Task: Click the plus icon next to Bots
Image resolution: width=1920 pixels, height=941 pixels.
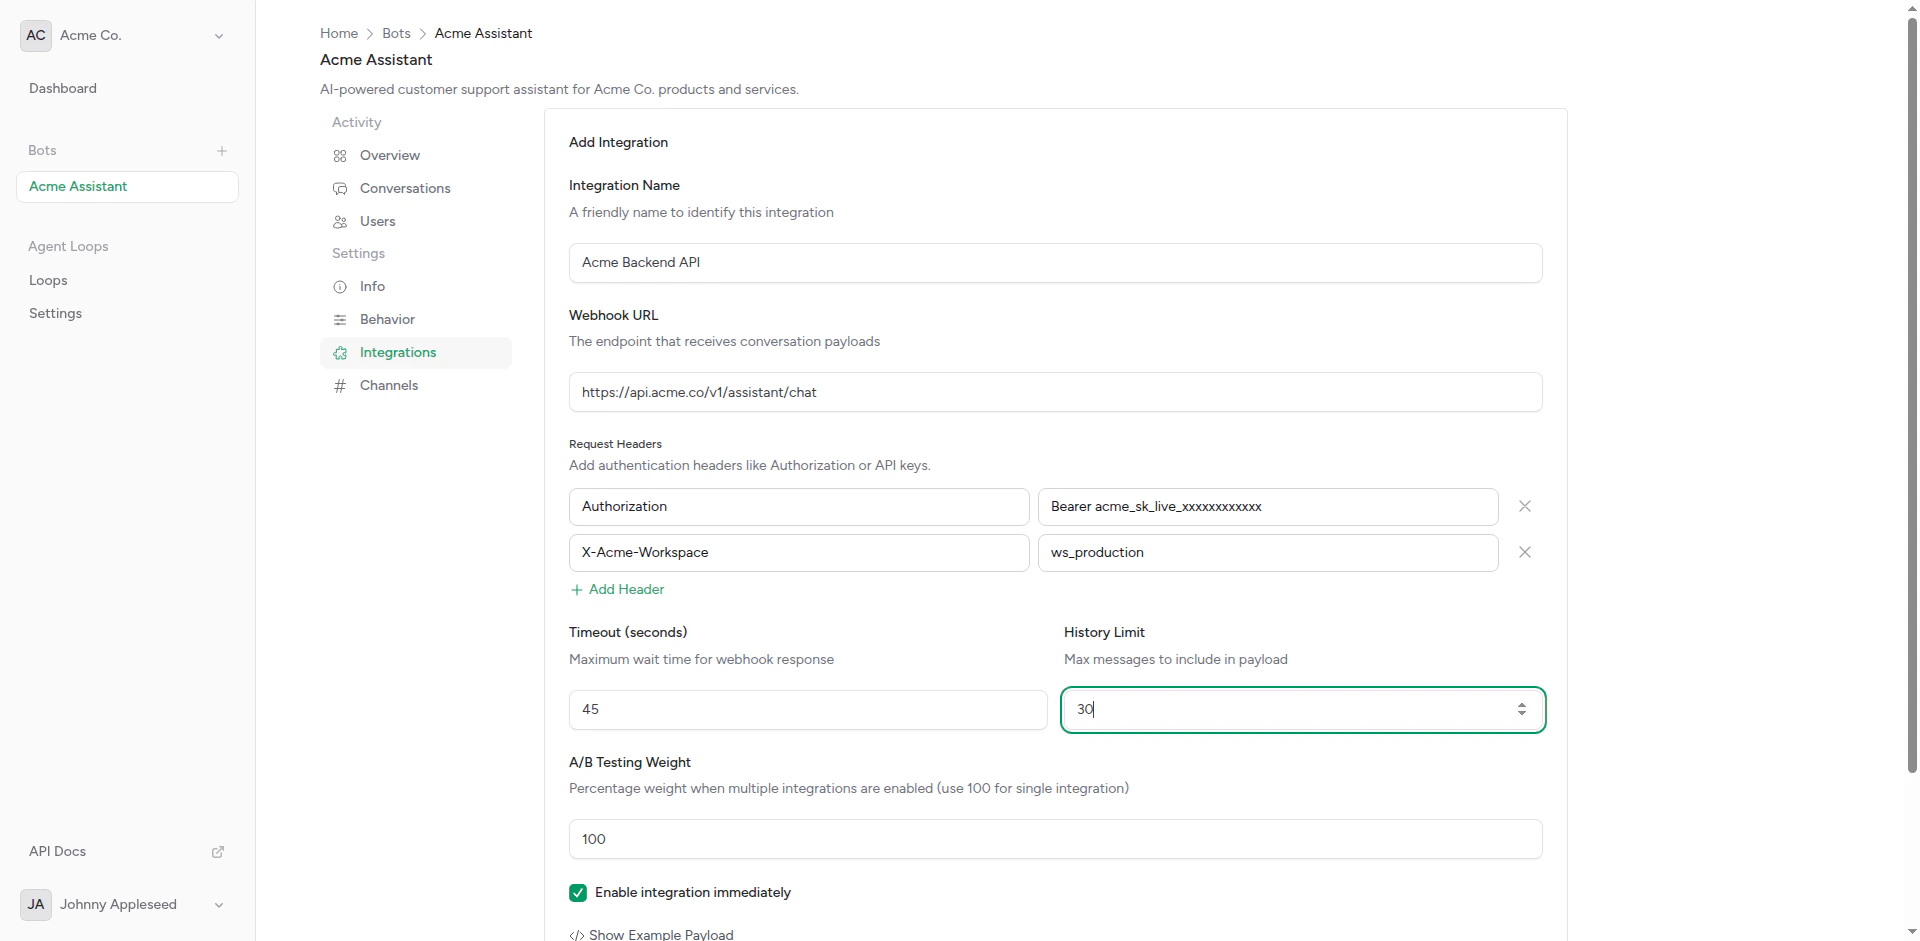Action: point(222,151)
